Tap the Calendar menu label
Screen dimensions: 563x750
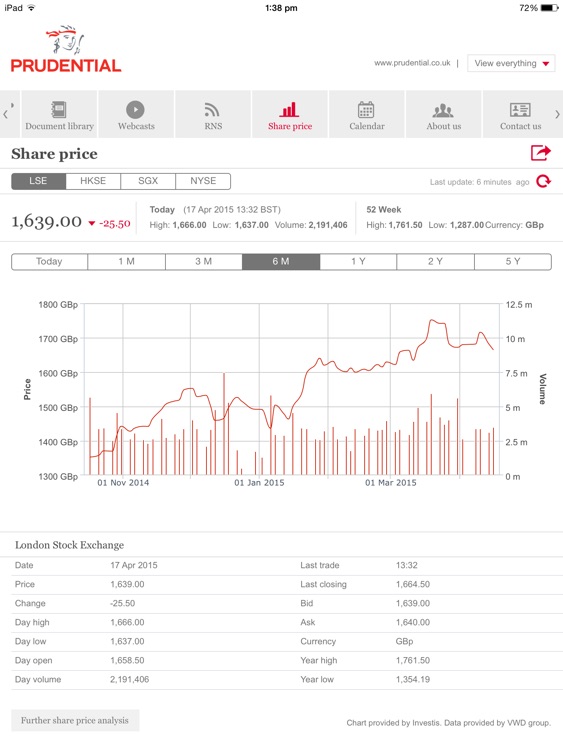(367, 126)
